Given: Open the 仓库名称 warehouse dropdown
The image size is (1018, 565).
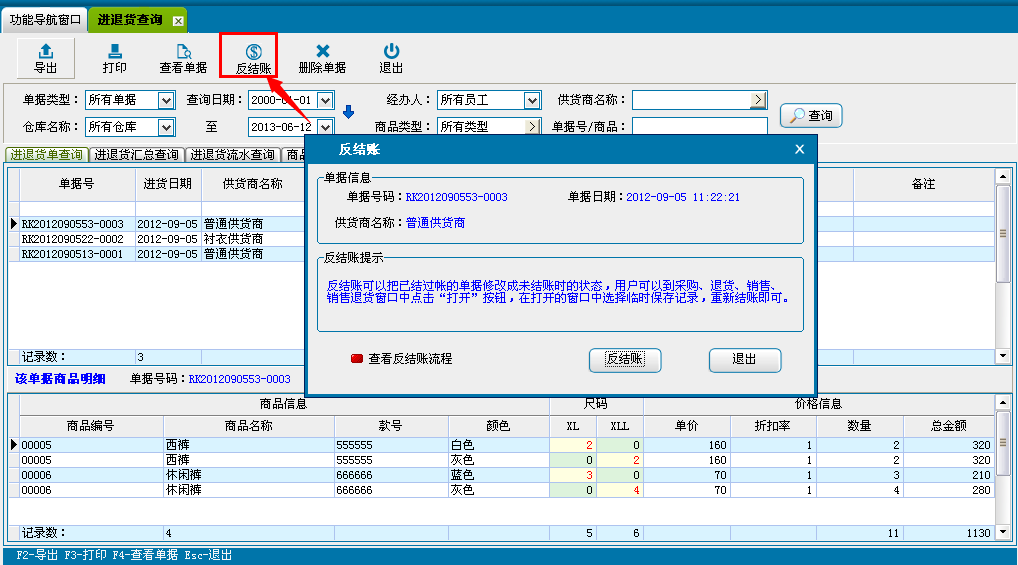Looking at the screenshot, I should coord(165,127).
